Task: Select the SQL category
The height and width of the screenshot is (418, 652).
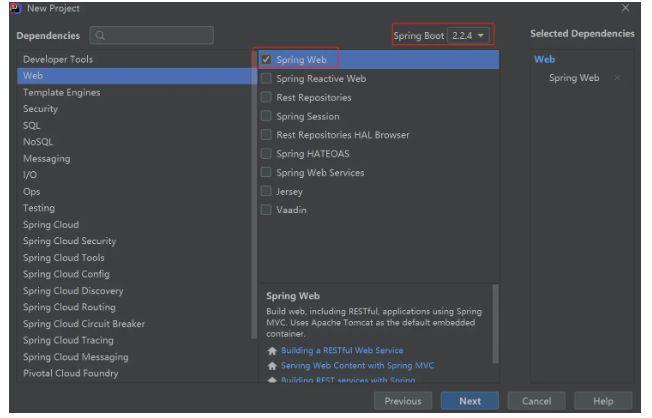Action: click(x=134, y=126)
